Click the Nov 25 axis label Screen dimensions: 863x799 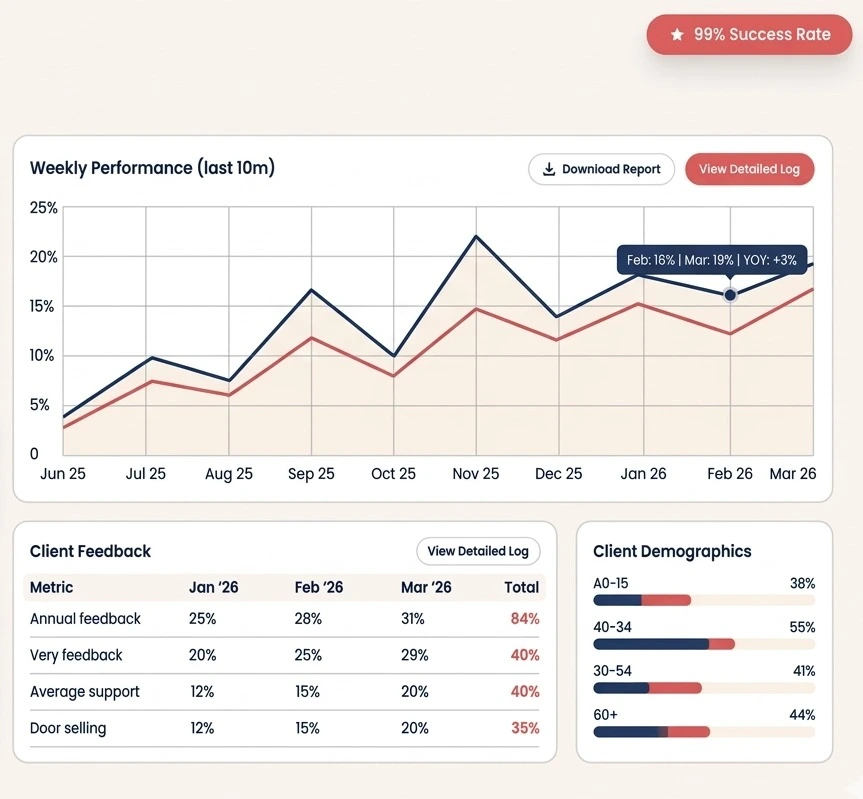(x=476, y=474)
